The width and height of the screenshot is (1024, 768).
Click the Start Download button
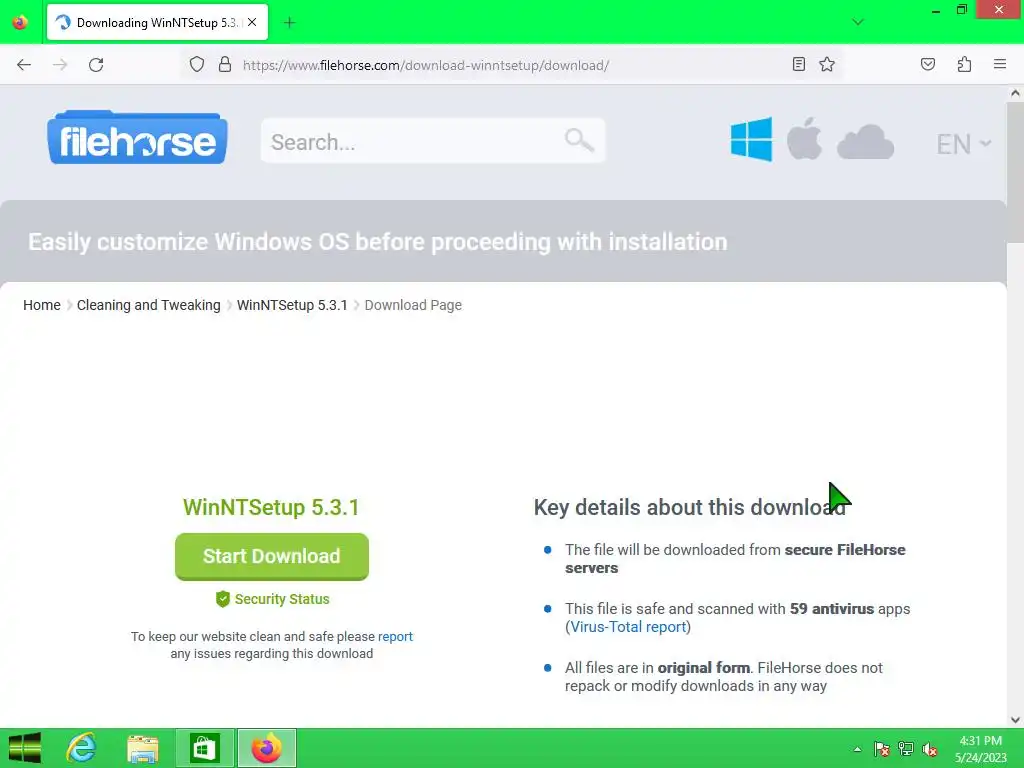pos(272,556)
